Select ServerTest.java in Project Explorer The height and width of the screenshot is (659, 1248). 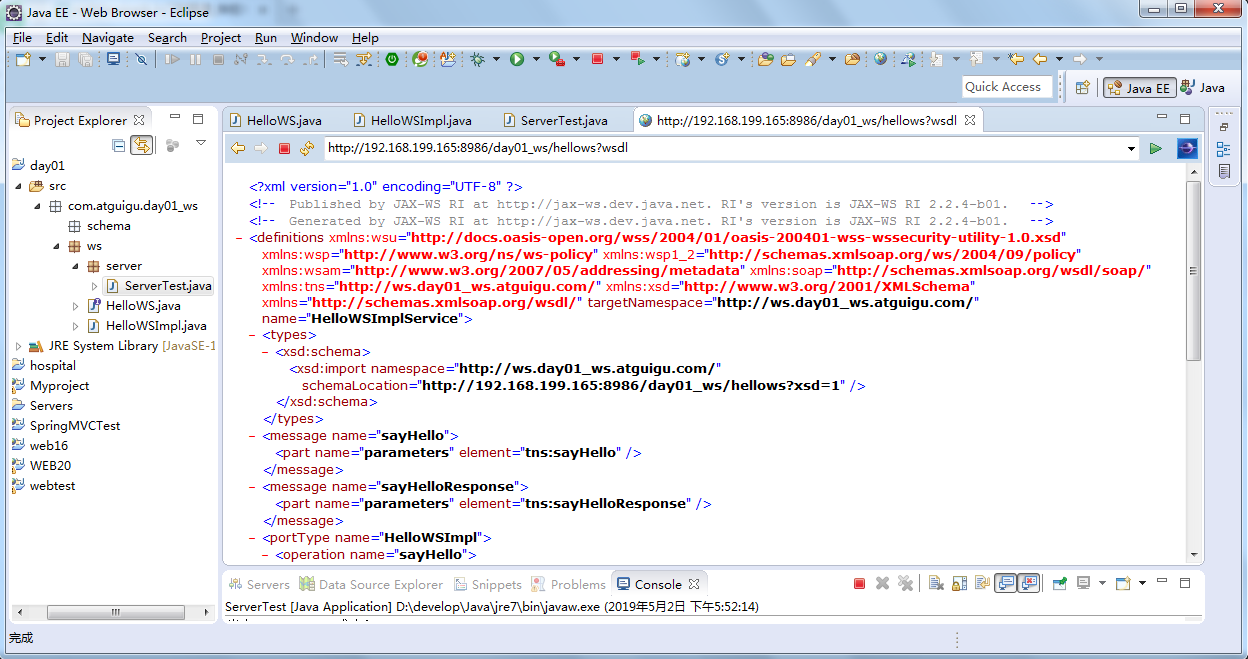(x=158, y=286)
